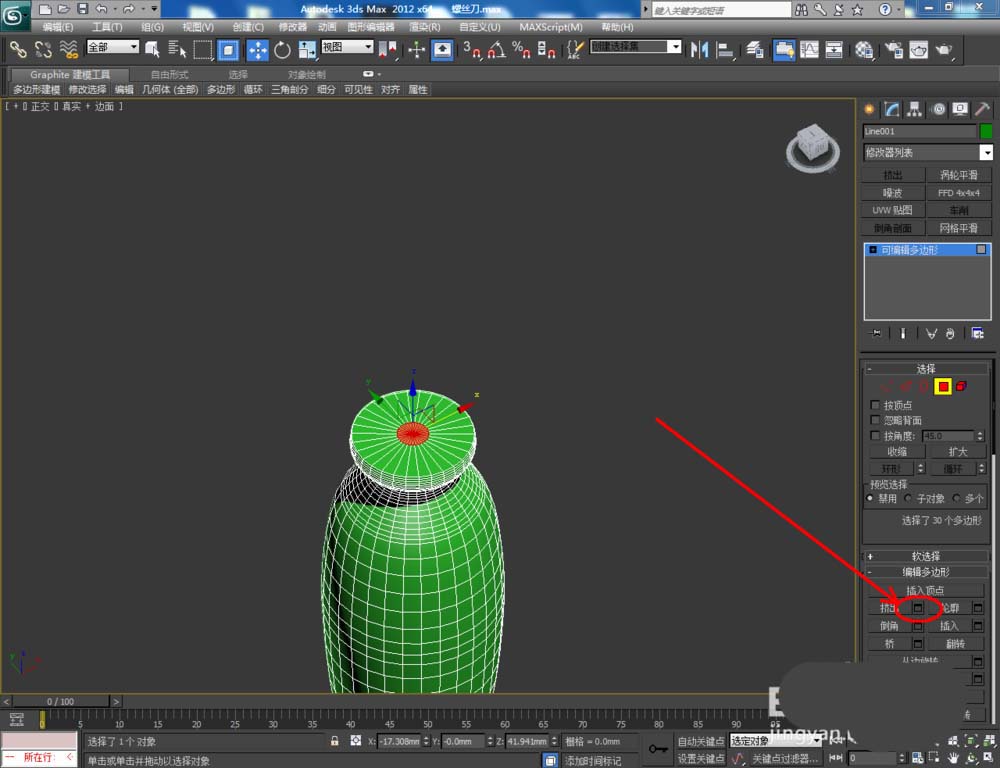Open the Utilities hammer panel tab
This screenshot has height=768, width=1000.
[982, 109]
